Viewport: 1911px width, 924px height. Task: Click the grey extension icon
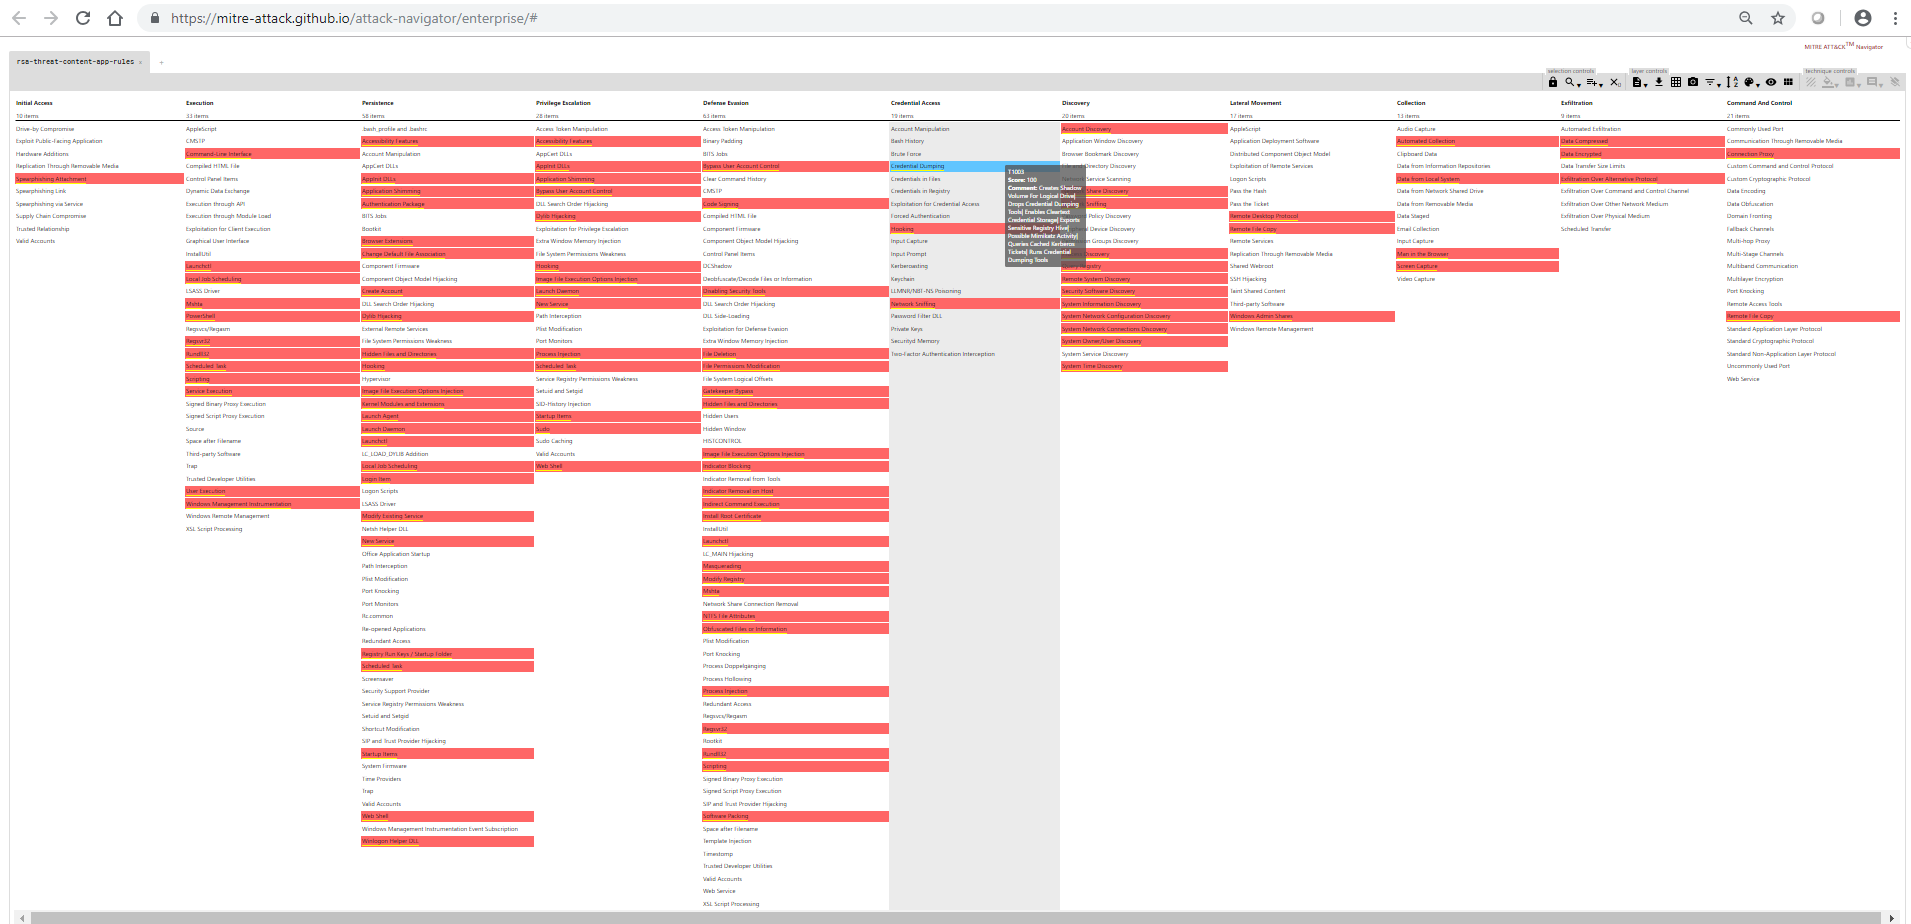(1818, 18)
